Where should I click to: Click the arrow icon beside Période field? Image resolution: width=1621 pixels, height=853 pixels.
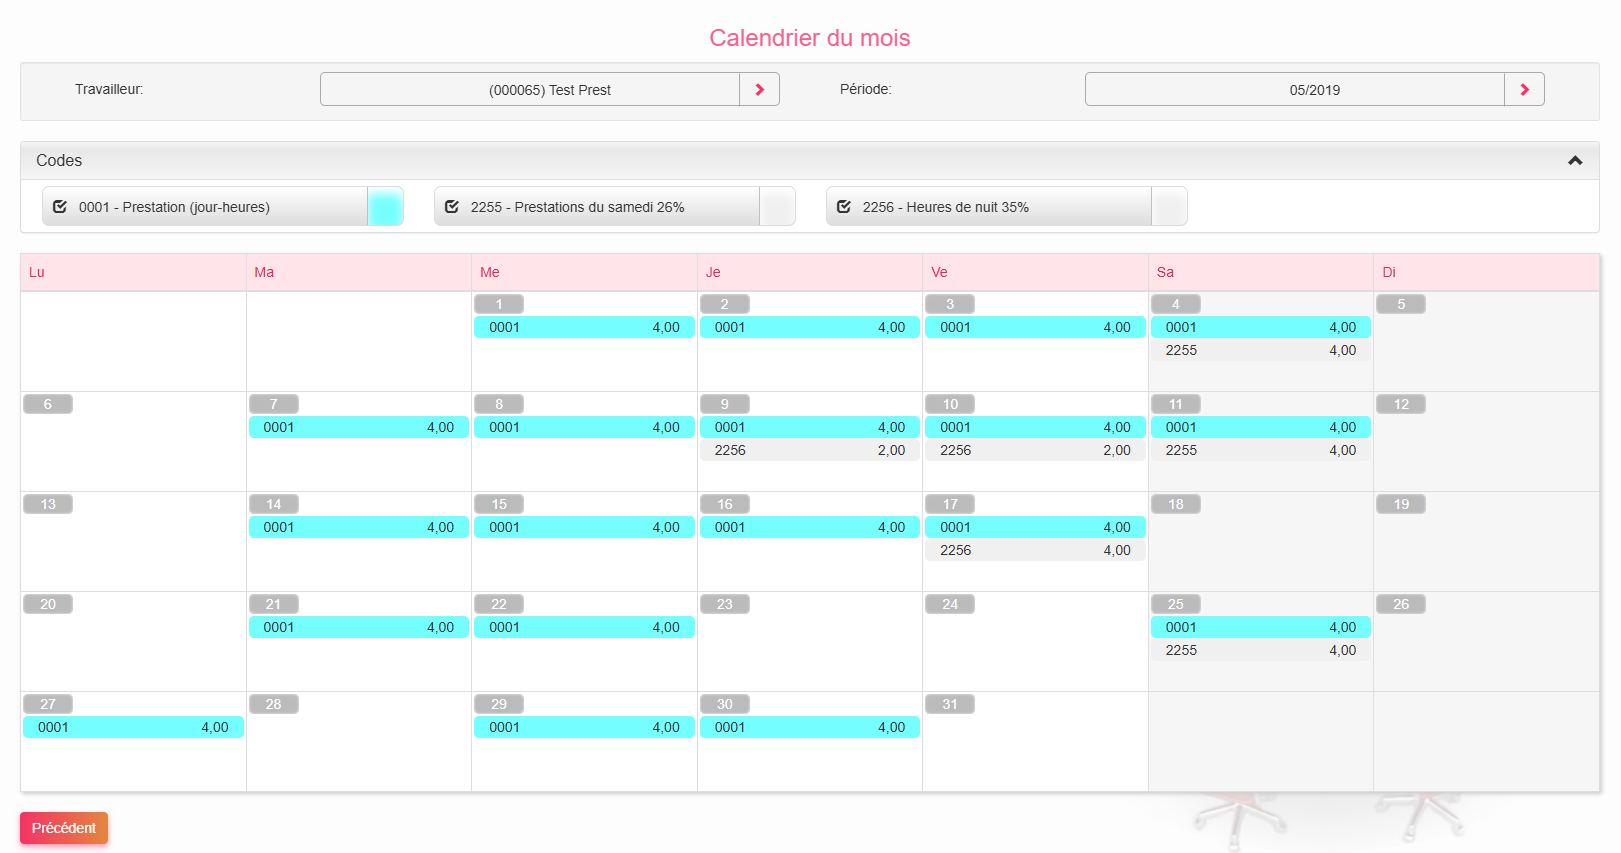(1524, 90)
